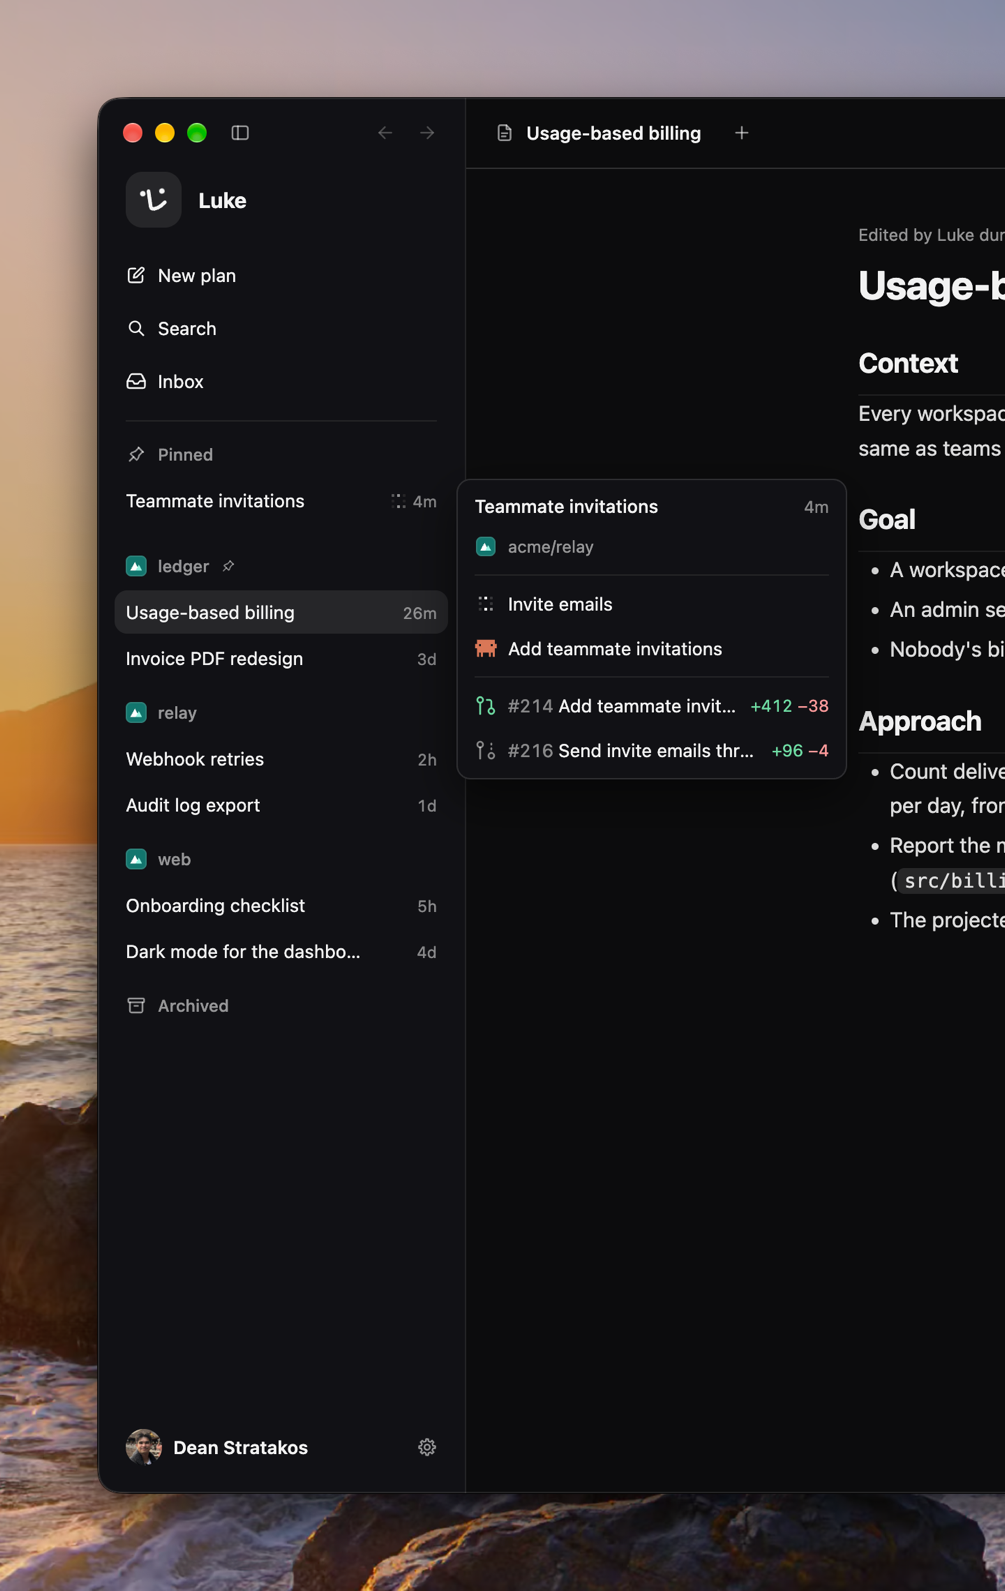Click the pull request icon for #216
Image resolution: width=1005 pixels, height=1591 pixels.
(486, 751)
